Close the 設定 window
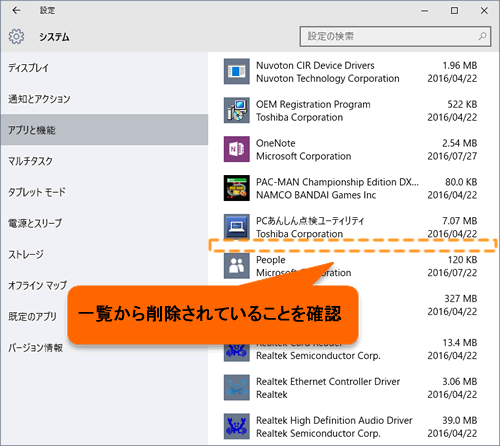 point(484,11)
